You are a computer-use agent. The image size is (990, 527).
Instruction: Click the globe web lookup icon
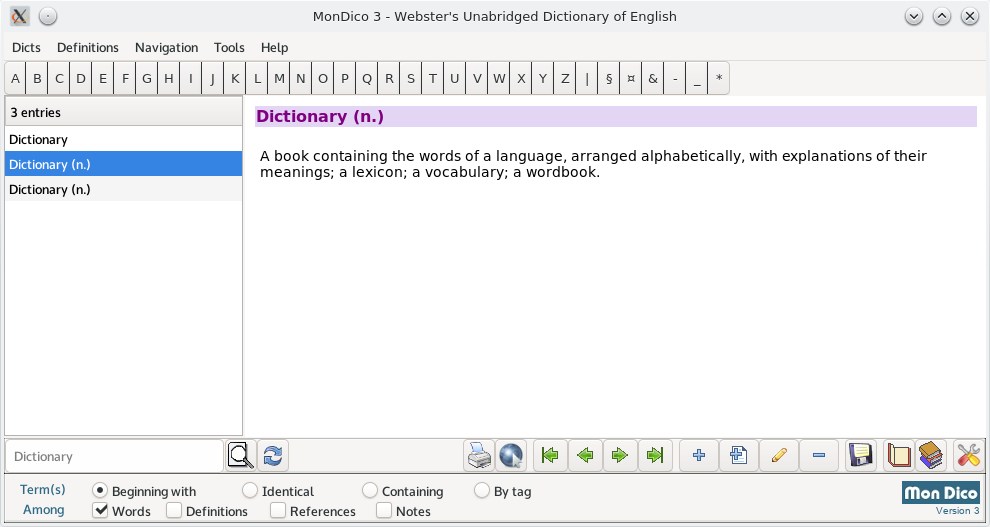[511, 456]
